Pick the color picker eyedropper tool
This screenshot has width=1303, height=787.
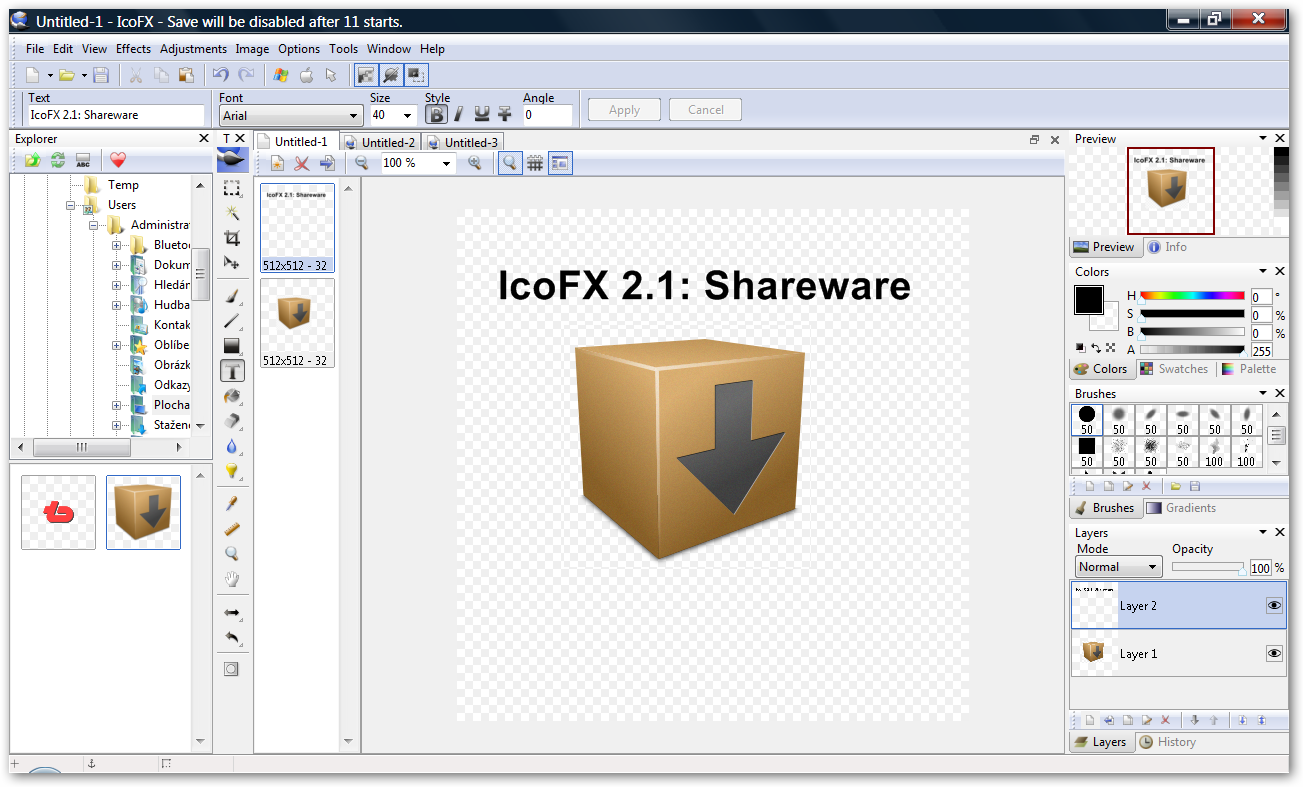coord(232,503)
